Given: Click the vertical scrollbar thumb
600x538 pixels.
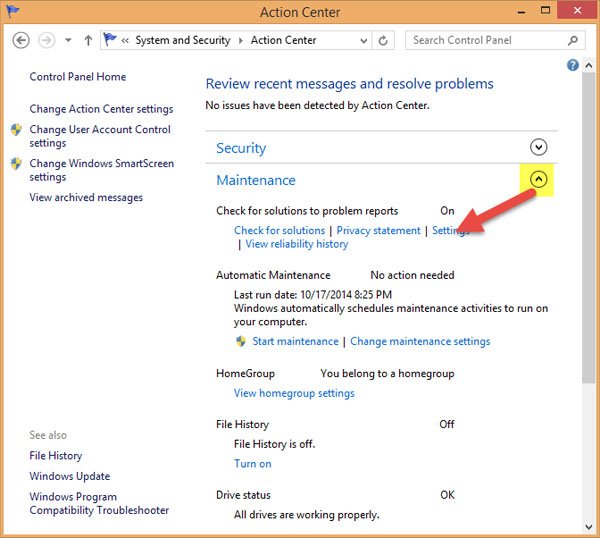Looking at the screenshot, I should pos(589,227).
